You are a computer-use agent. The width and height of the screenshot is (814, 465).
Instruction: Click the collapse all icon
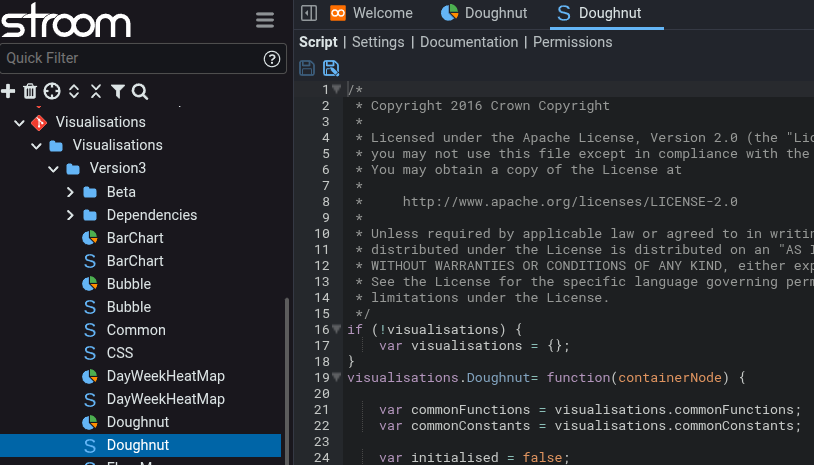[x=96, y=91]
